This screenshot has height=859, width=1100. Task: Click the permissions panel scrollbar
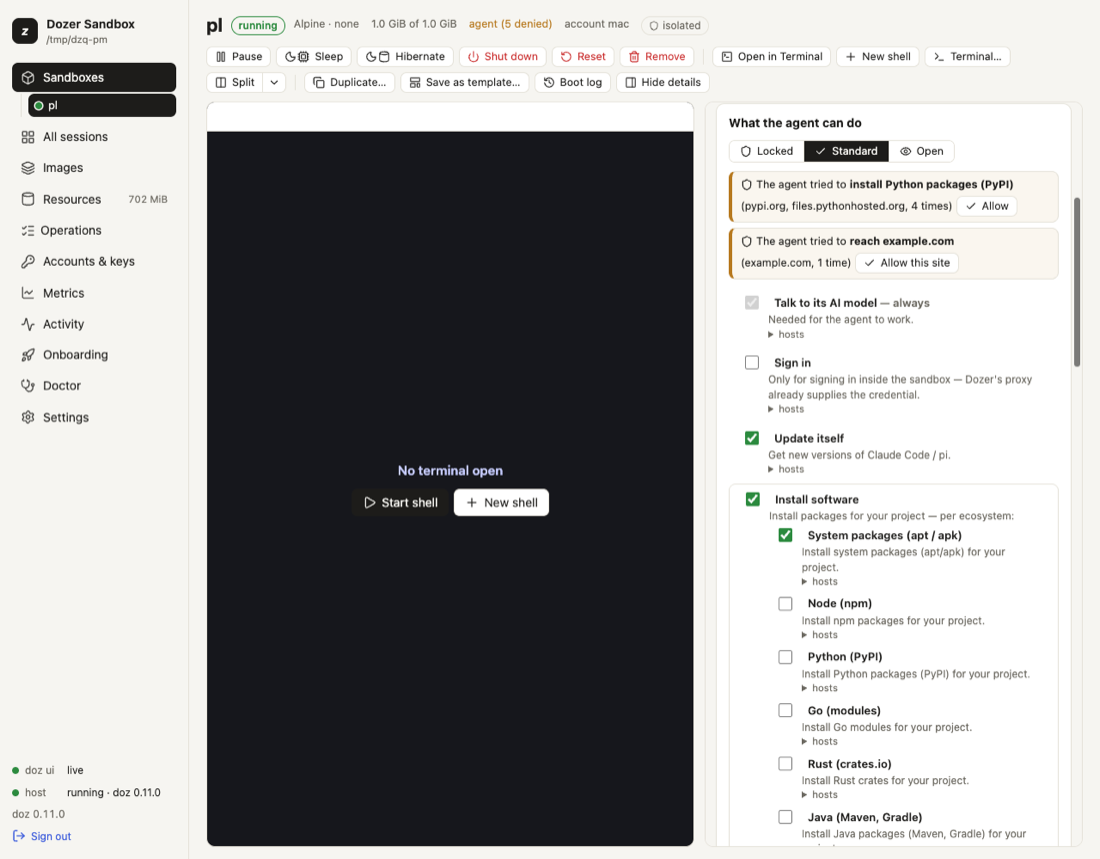tap(1077, 281)
